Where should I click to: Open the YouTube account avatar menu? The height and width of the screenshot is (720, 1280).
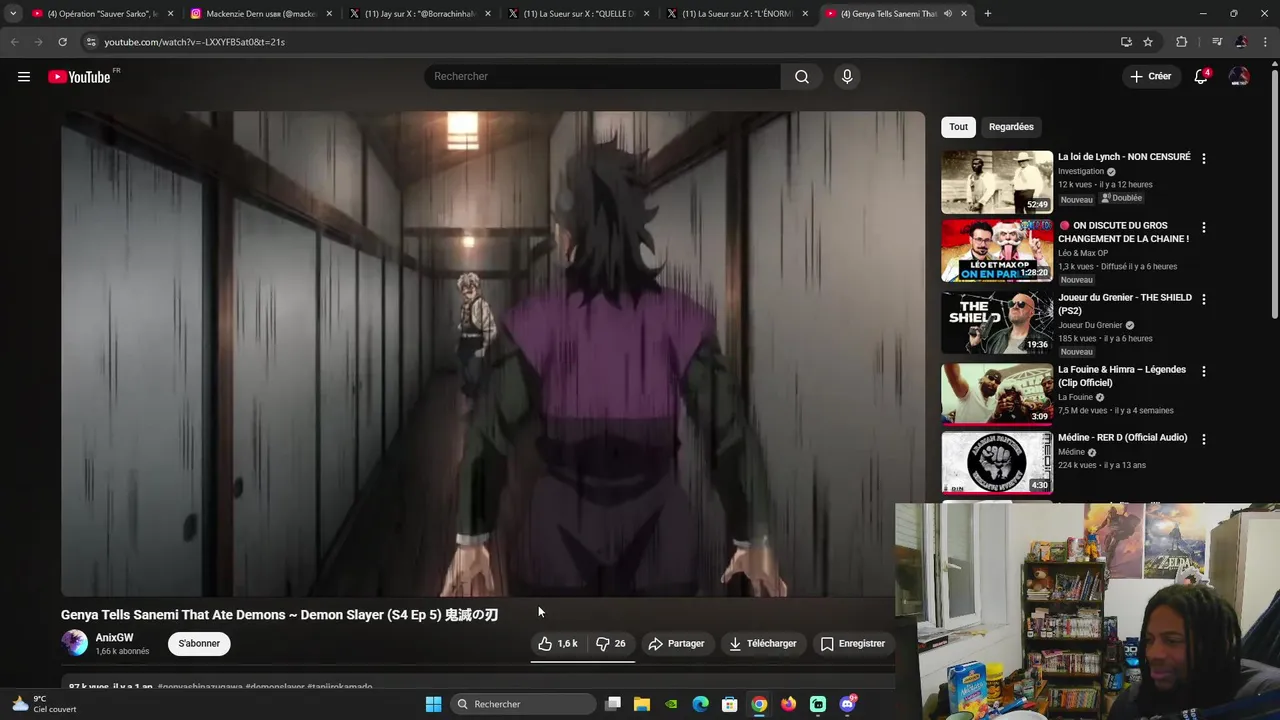tap(1239, 77)
